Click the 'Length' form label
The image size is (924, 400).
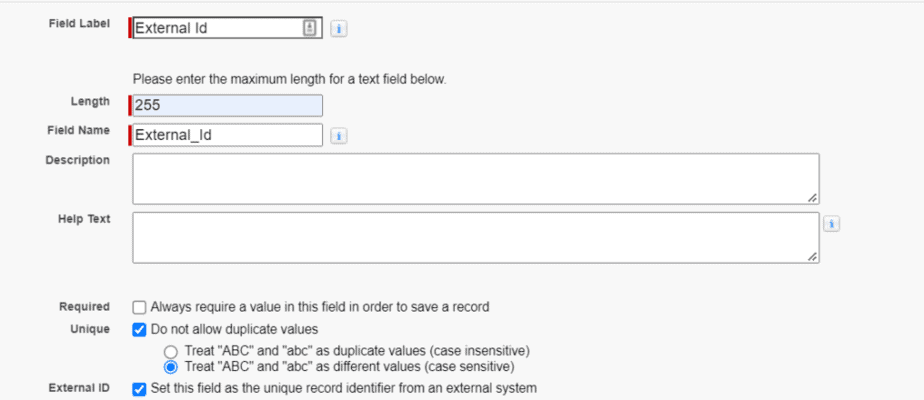[90, 101]
